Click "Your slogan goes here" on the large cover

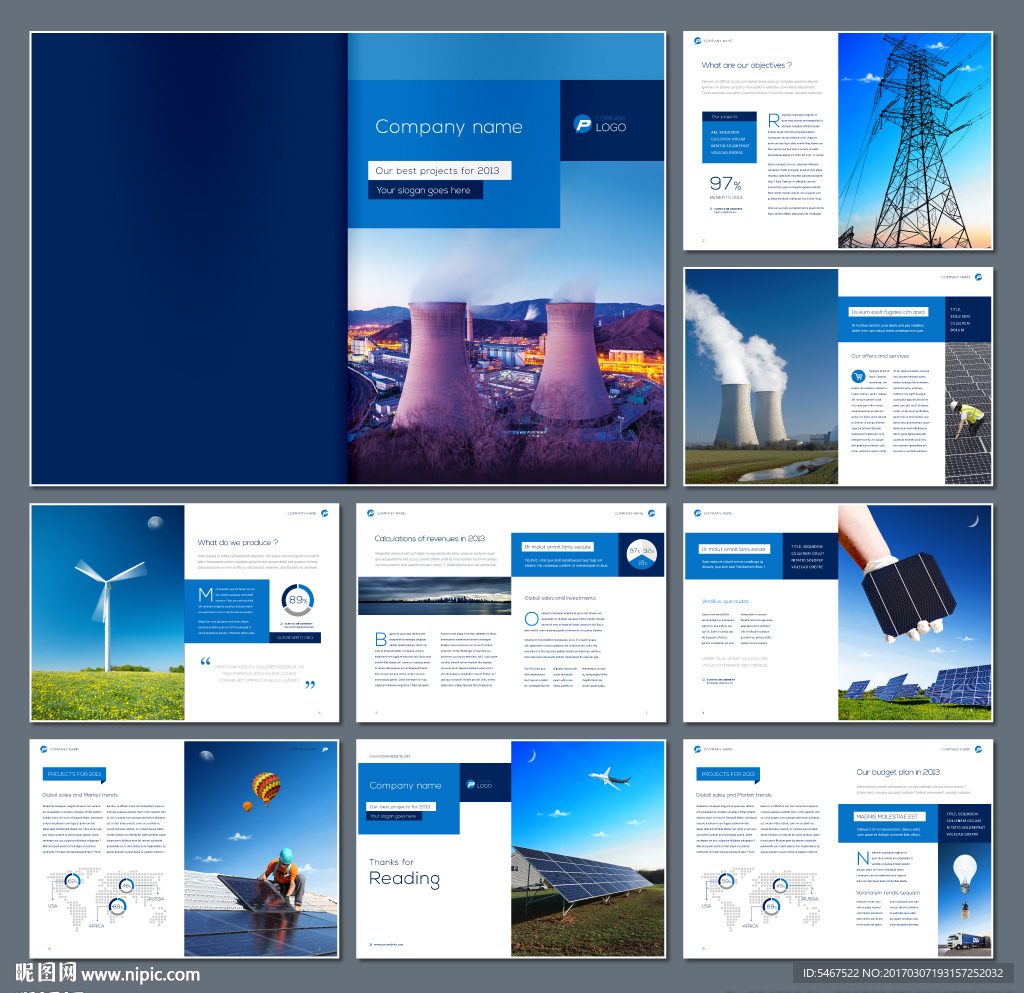click(x=424, y=190)
